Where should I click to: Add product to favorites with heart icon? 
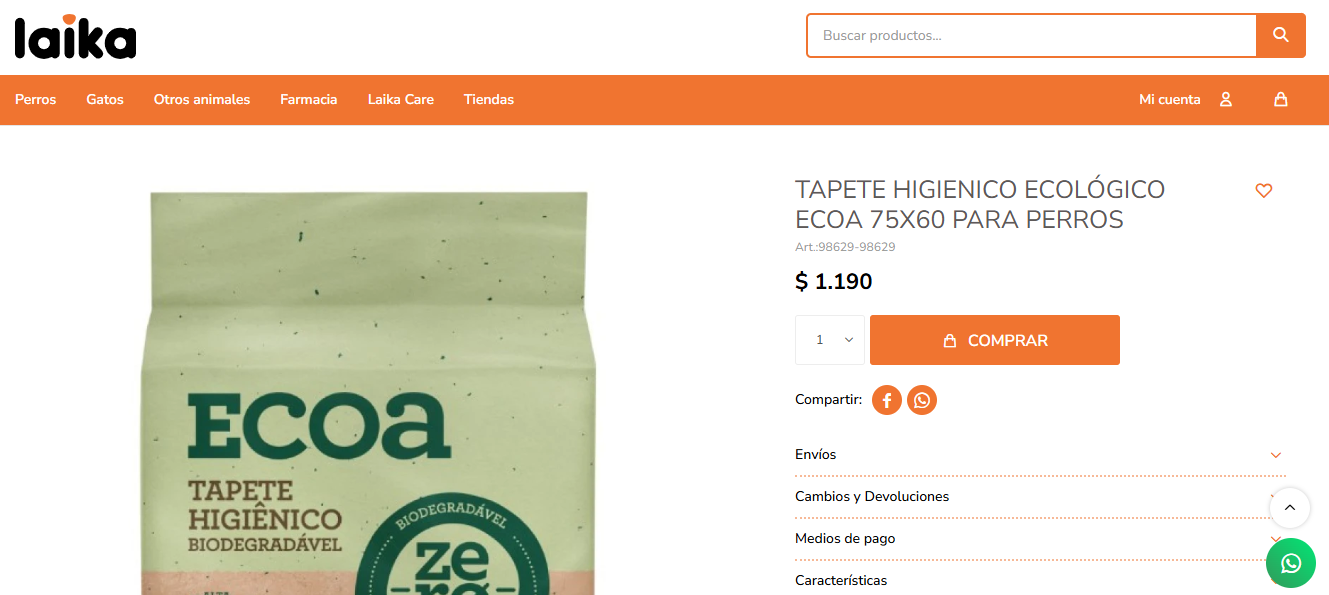coord(1264,190)
